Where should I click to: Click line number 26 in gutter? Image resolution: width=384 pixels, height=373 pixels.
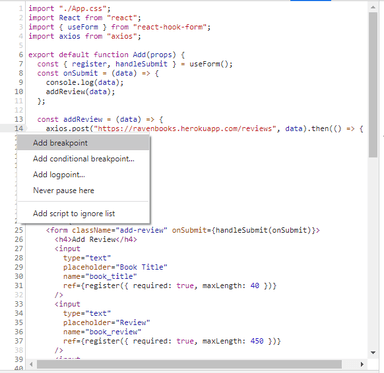pos(19,239)
